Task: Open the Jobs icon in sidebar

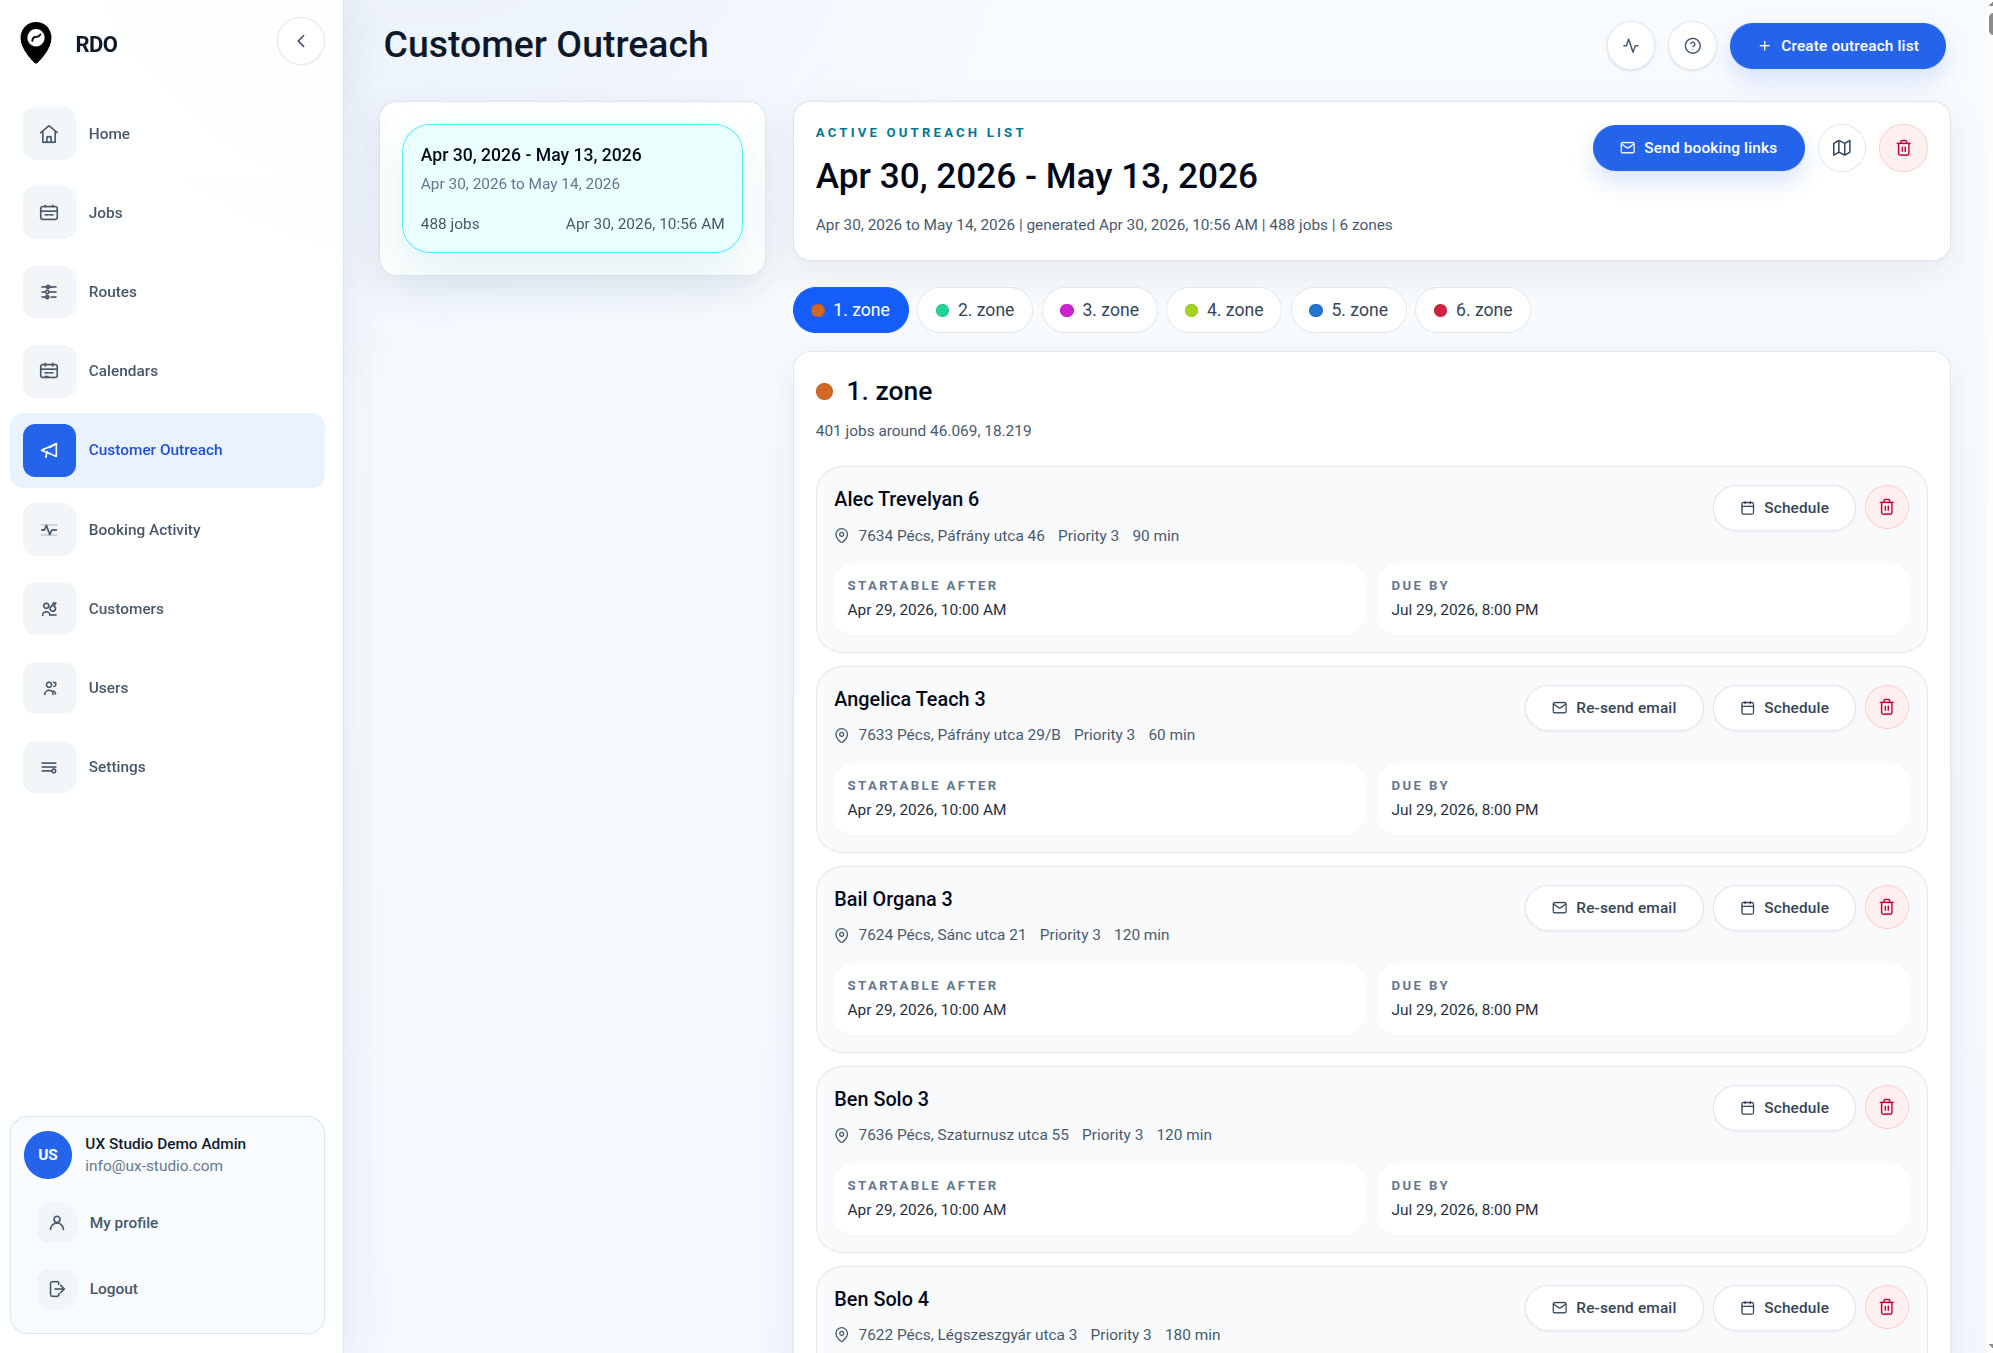Action: click(x=49, y=213)
